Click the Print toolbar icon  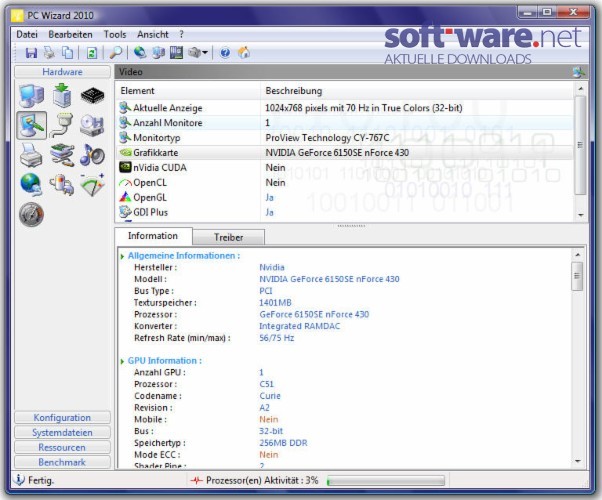point(49,53)
